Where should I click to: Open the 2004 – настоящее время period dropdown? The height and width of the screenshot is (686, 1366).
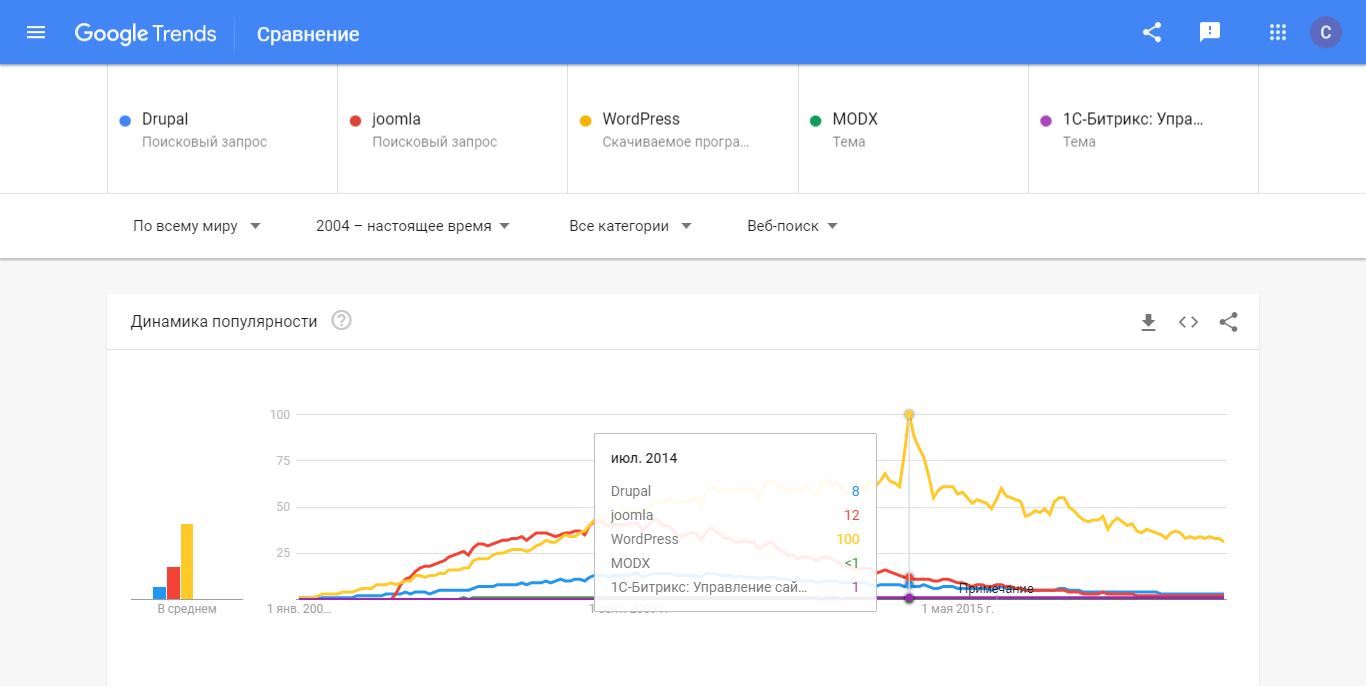(413, 226)
